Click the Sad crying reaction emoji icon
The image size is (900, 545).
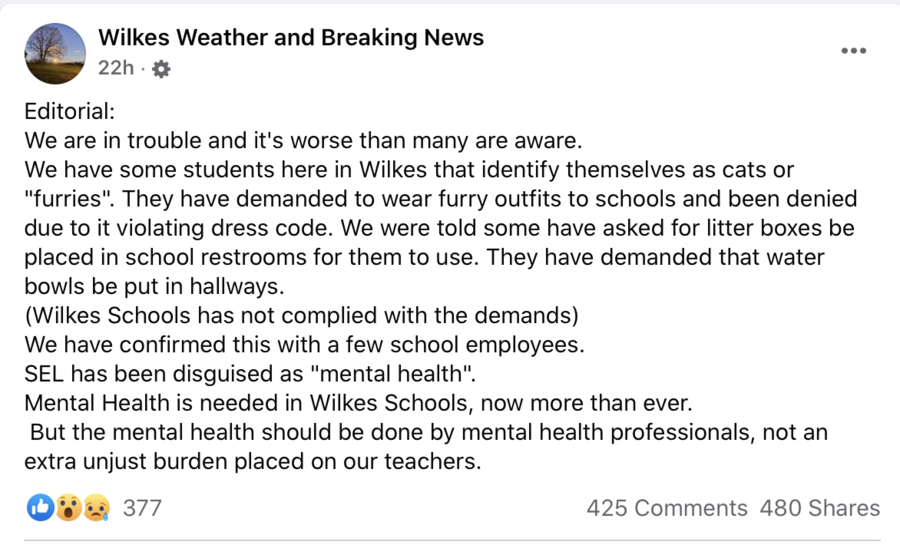pyautogui.click(x=96, y=508)
